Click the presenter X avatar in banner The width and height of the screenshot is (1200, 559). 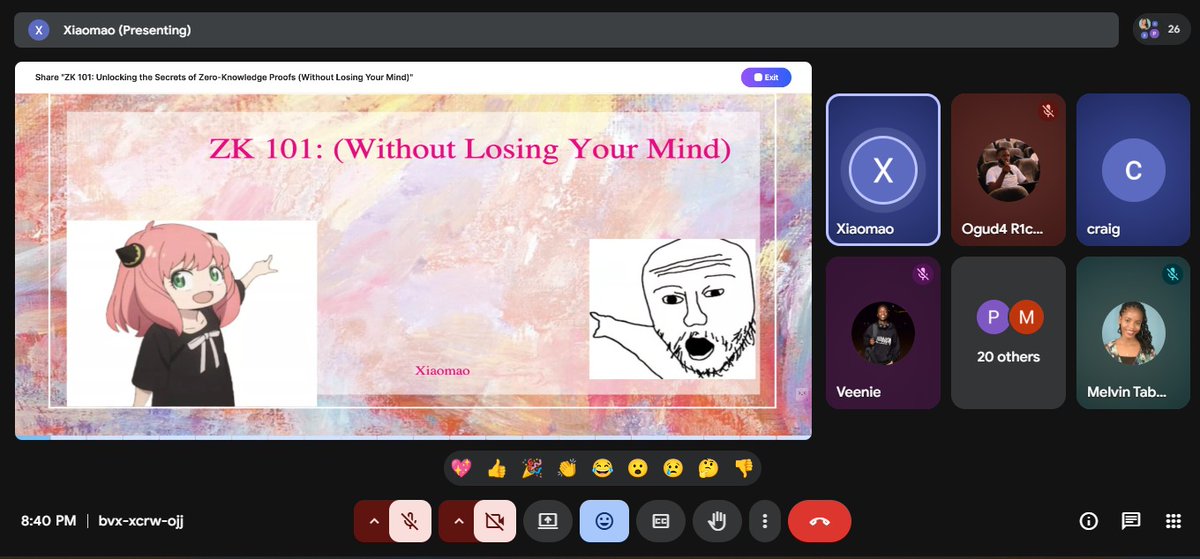(x=38, y=30)
